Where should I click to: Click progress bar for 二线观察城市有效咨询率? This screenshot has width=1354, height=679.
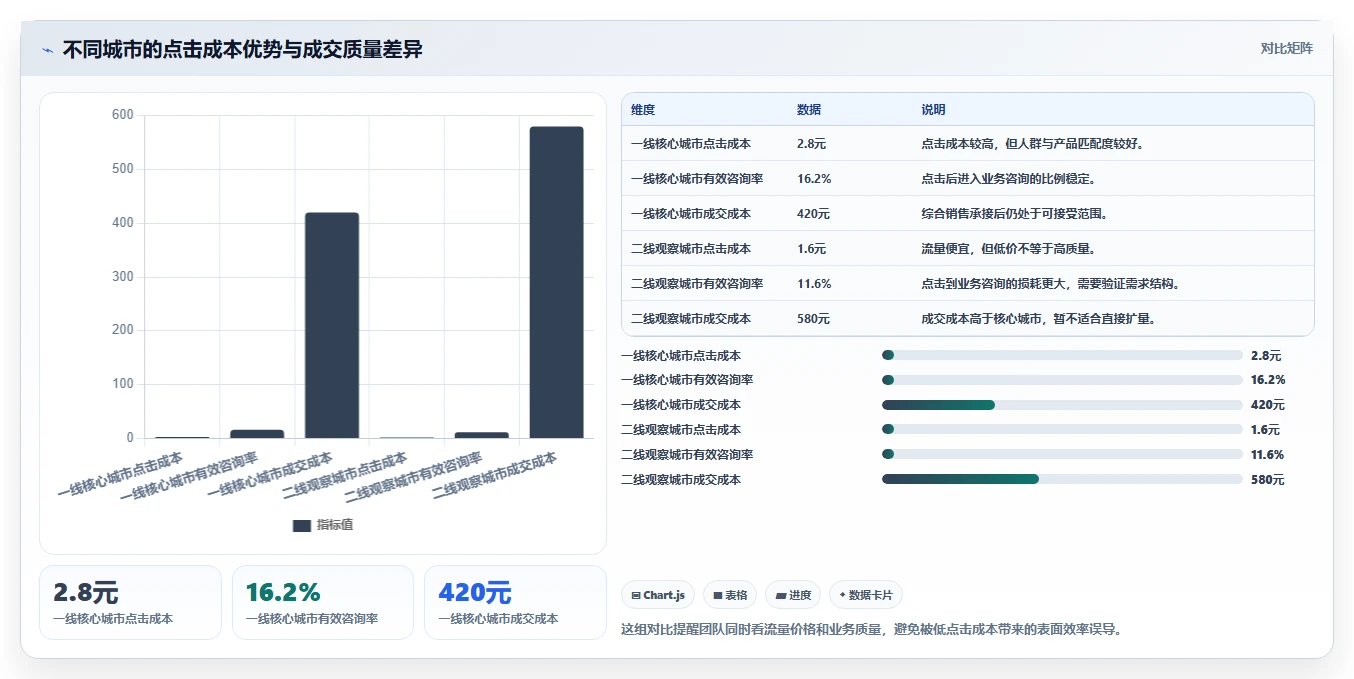pos(1062,455)
